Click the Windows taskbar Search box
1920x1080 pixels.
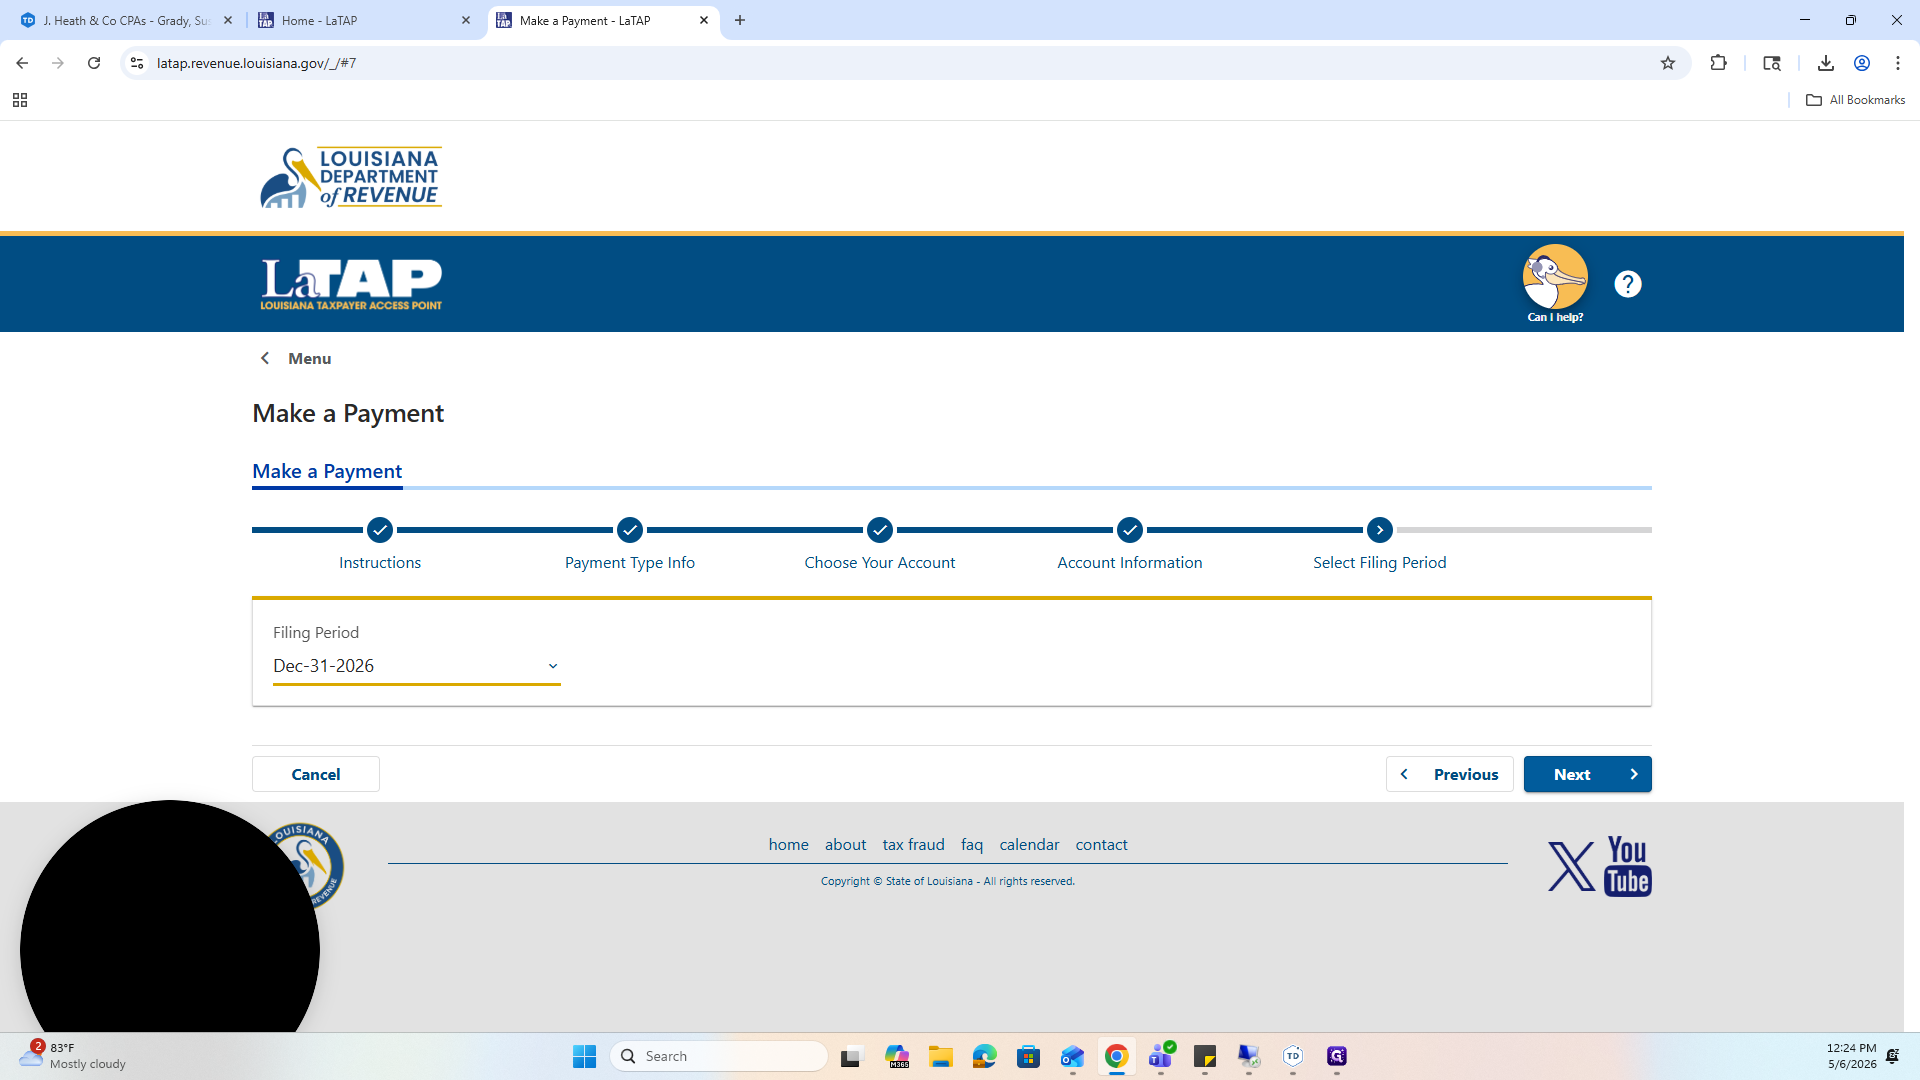coord(718,1056)
